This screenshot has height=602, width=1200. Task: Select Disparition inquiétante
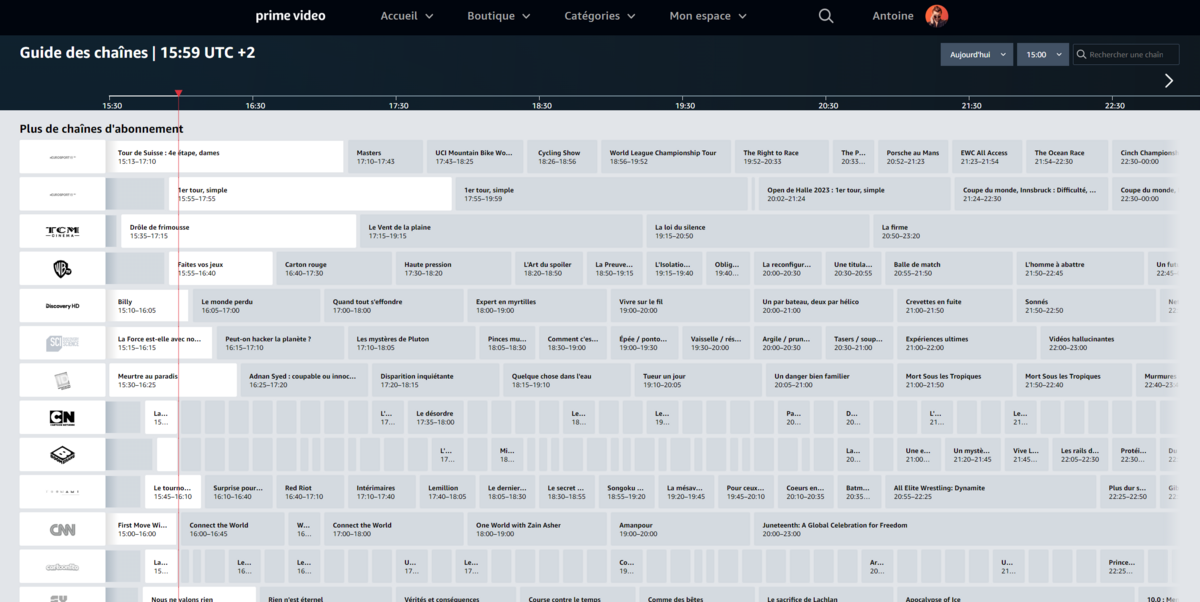pos(436,380)
